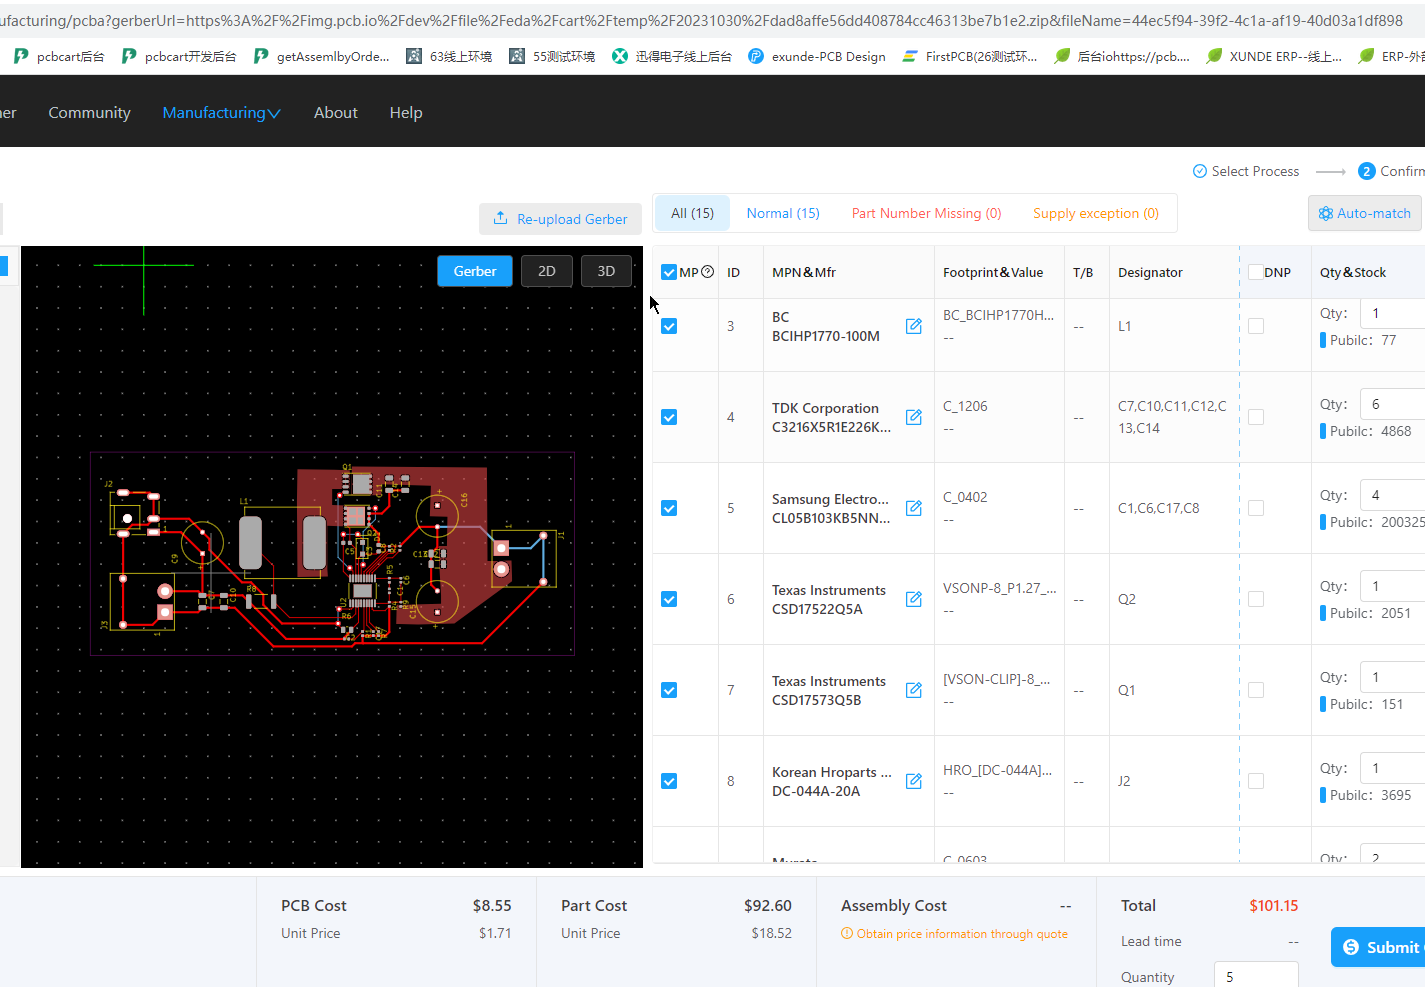Edit the CSD17522Q5A part entry

(913, 599)
